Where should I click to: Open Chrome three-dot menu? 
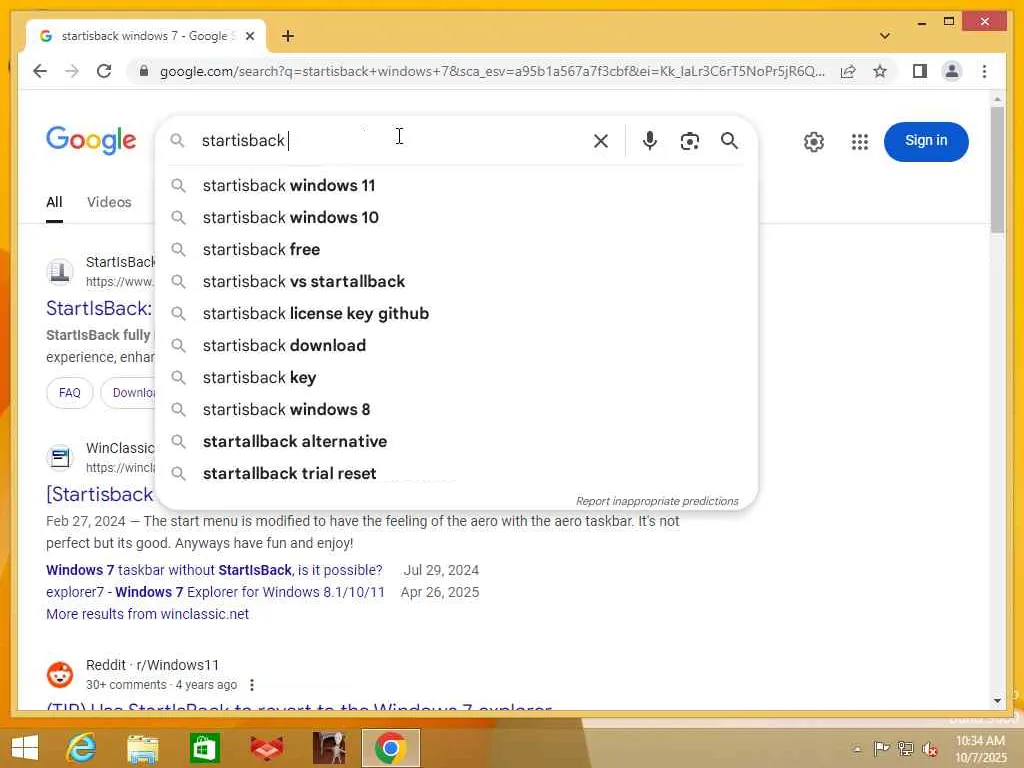coord(984,71)
